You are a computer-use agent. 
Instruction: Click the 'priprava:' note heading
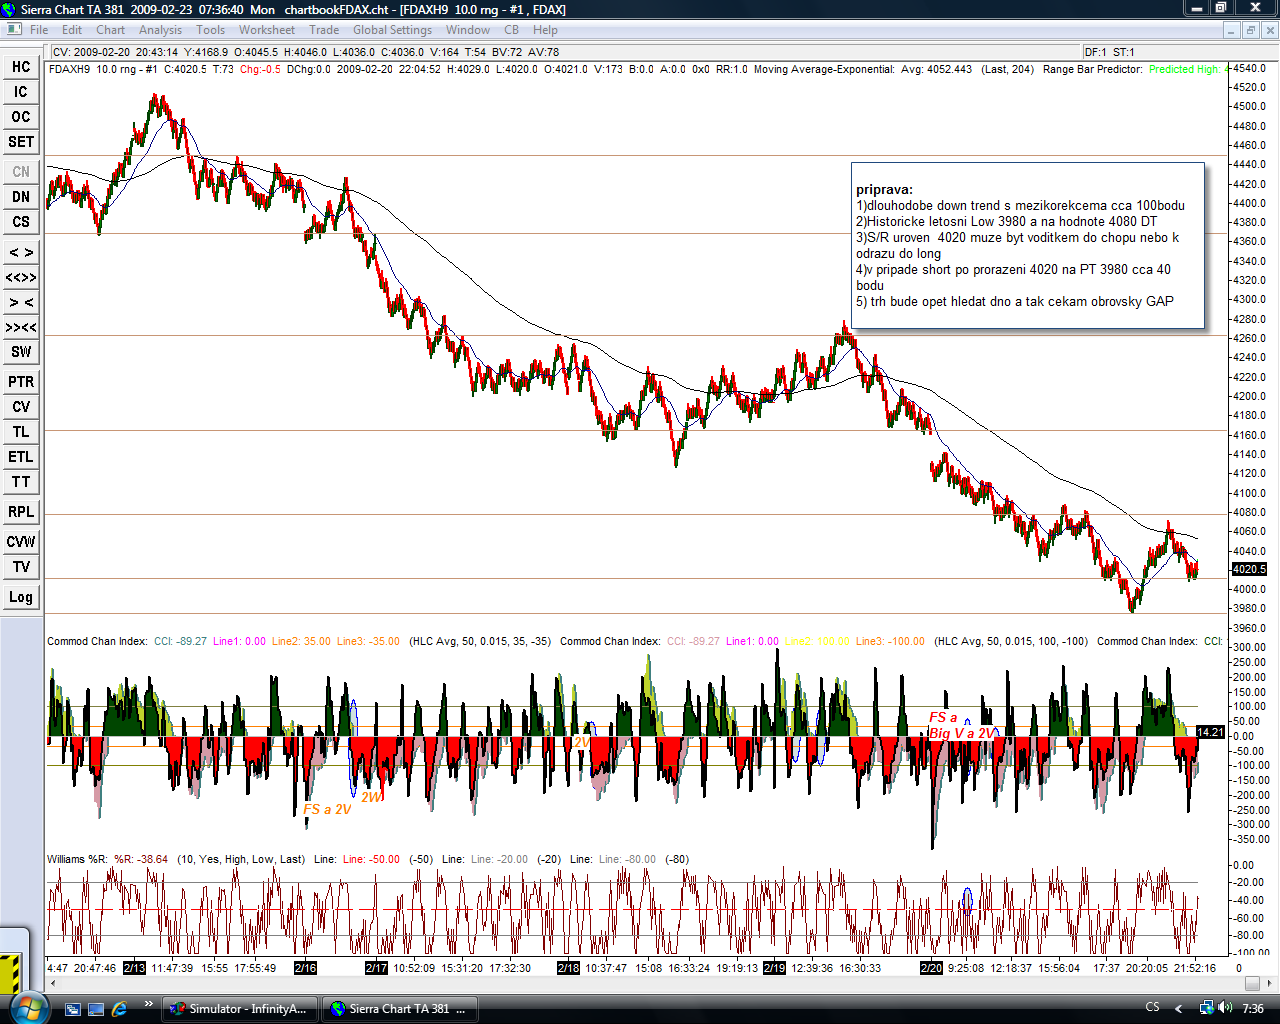[884, 189]
